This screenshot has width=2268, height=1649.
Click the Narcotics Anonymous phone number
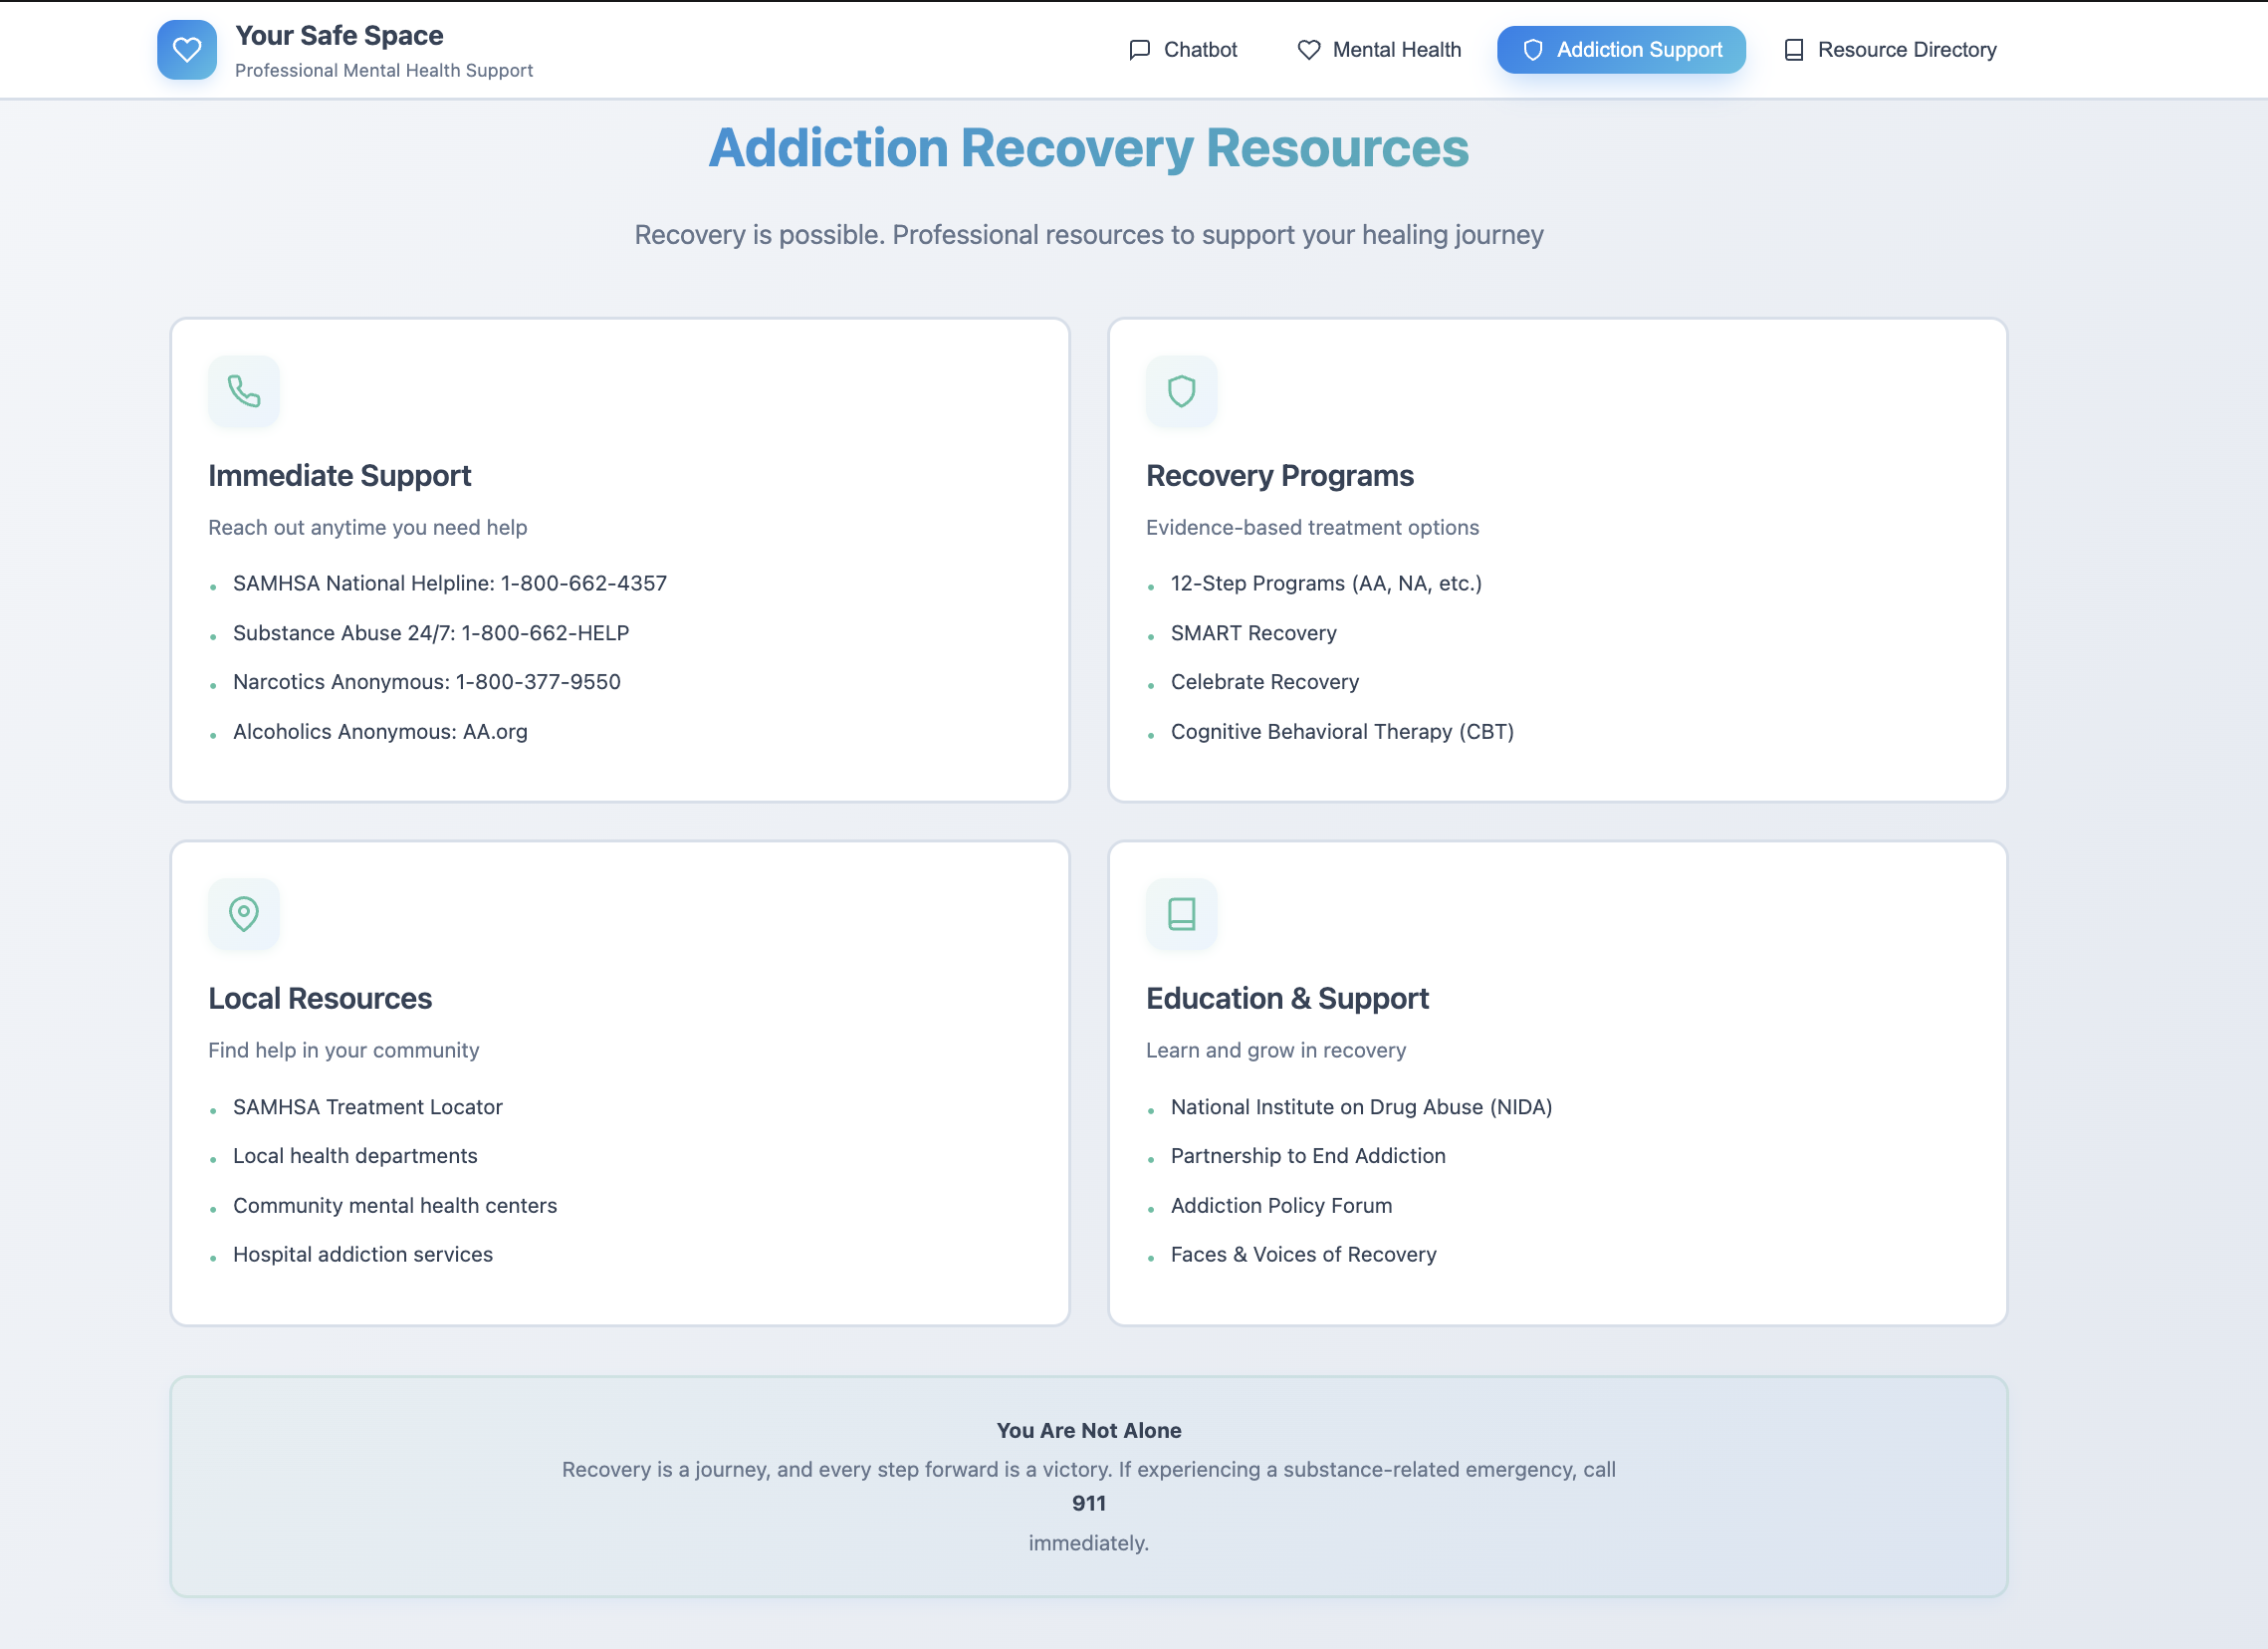click(537, 682)
